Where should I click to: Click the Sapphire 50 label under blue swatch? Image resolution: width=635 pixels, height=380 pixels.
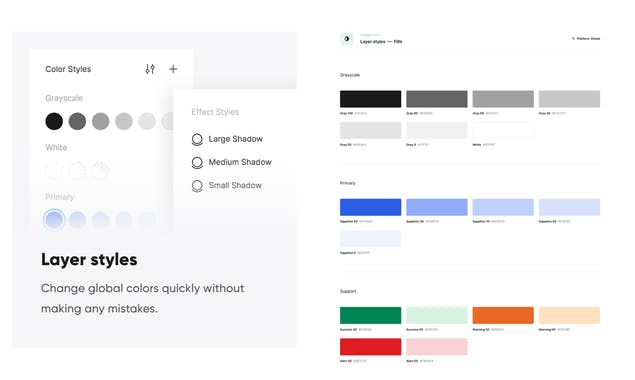point(349,222)
